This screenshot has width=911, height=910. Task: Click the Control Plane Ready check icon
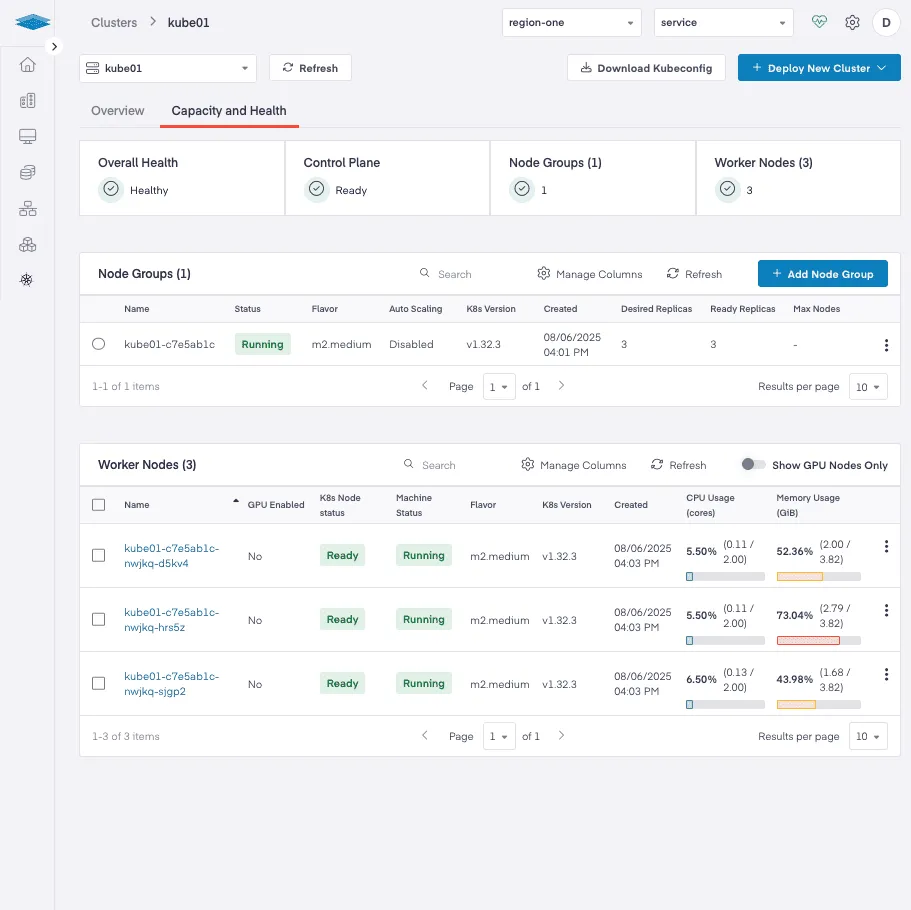317,189
